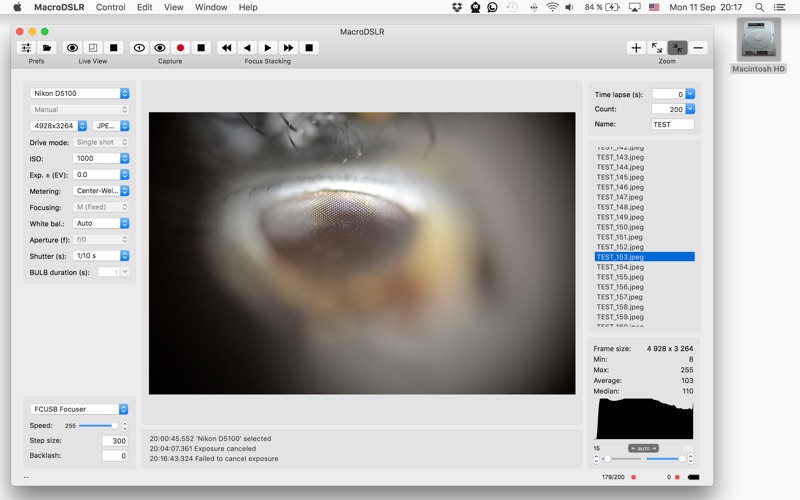800x500 pixels.
Task: Click the open folder icon in toolbar
Action: coord(47,48)
